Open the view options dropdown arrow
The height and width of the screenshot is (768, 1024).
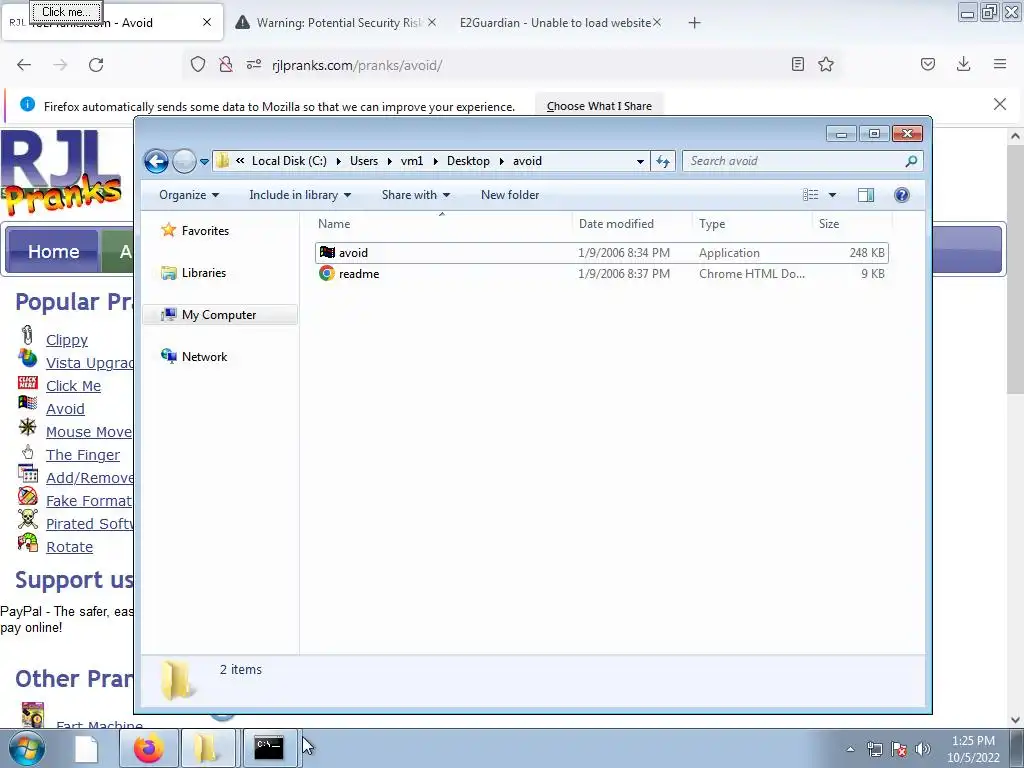[x=832, y=195]
